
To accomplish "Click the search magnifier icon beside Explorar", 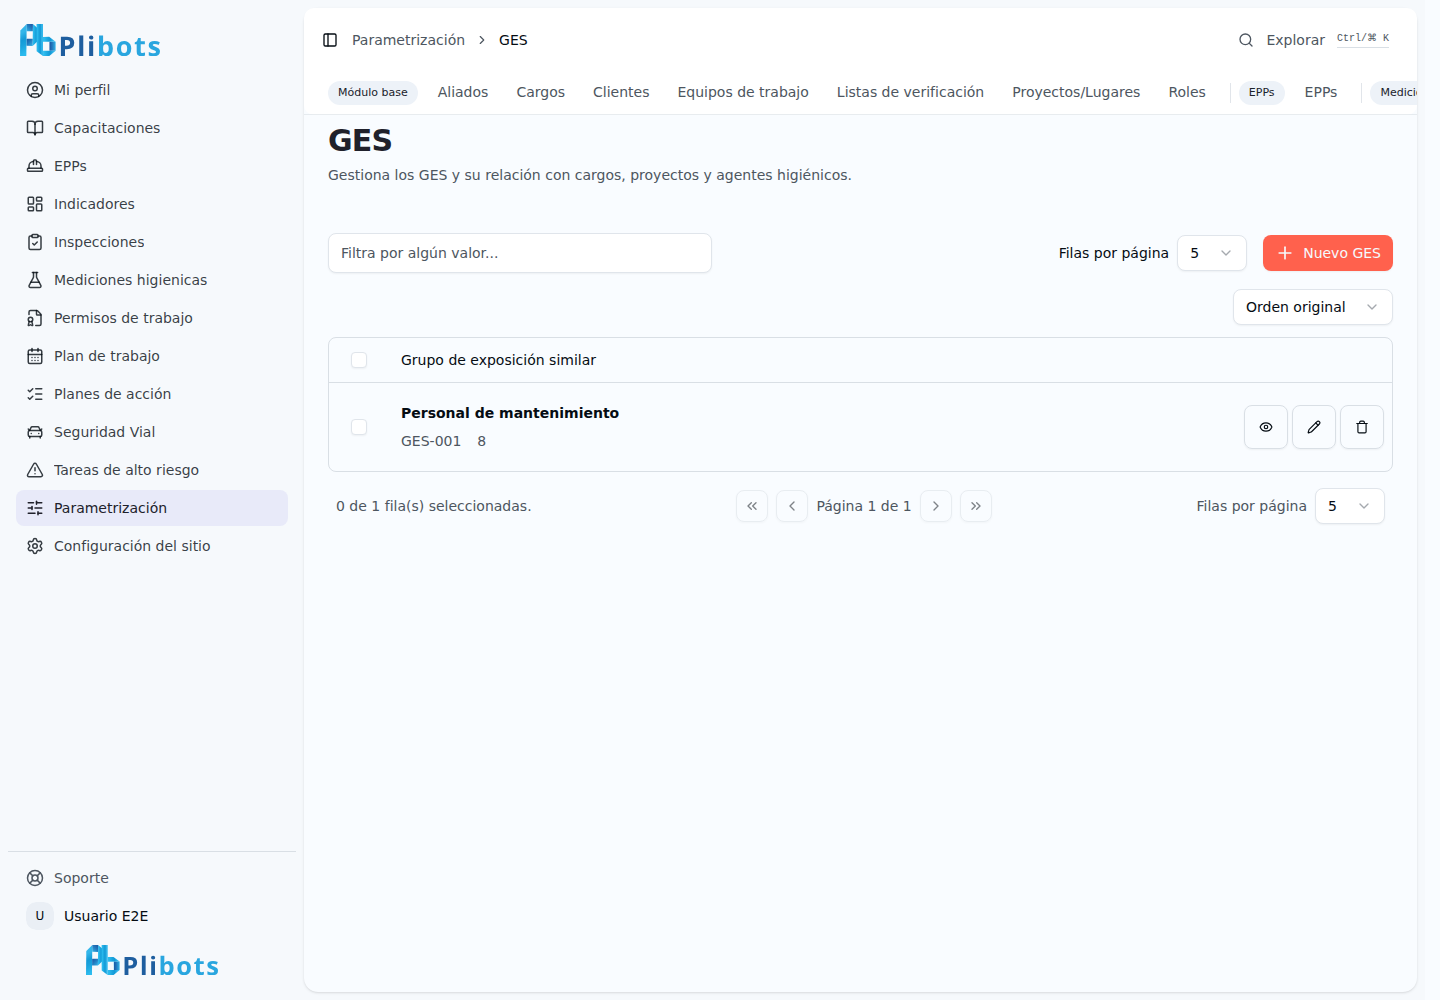I will [1246, 40].
